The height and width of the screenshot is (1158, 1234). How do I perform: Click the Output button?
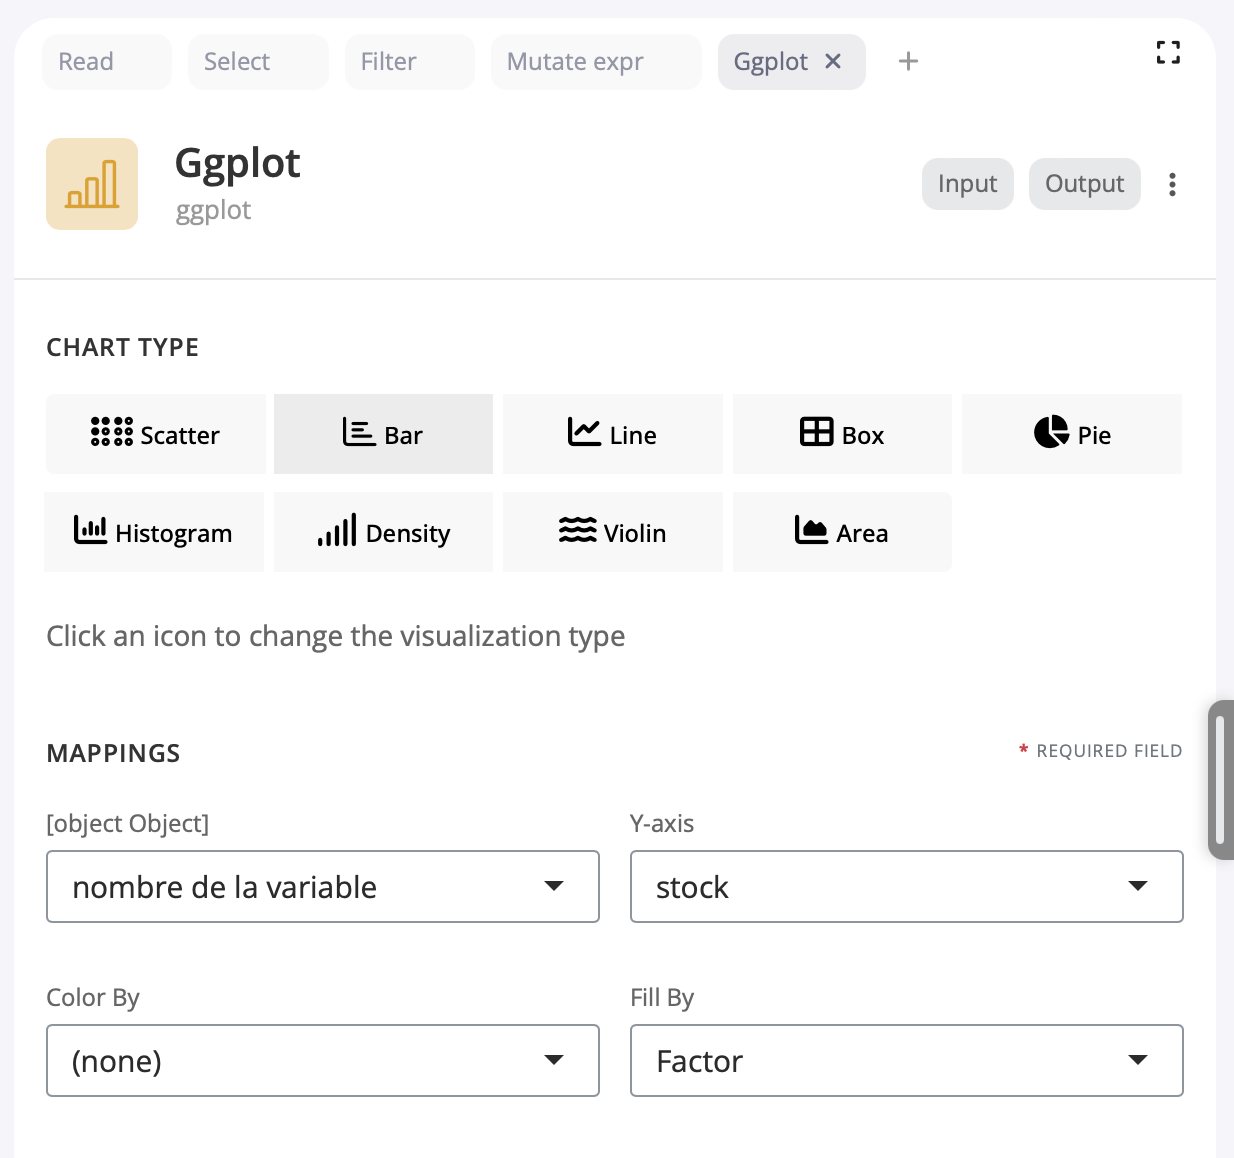tap(1084, 184)
